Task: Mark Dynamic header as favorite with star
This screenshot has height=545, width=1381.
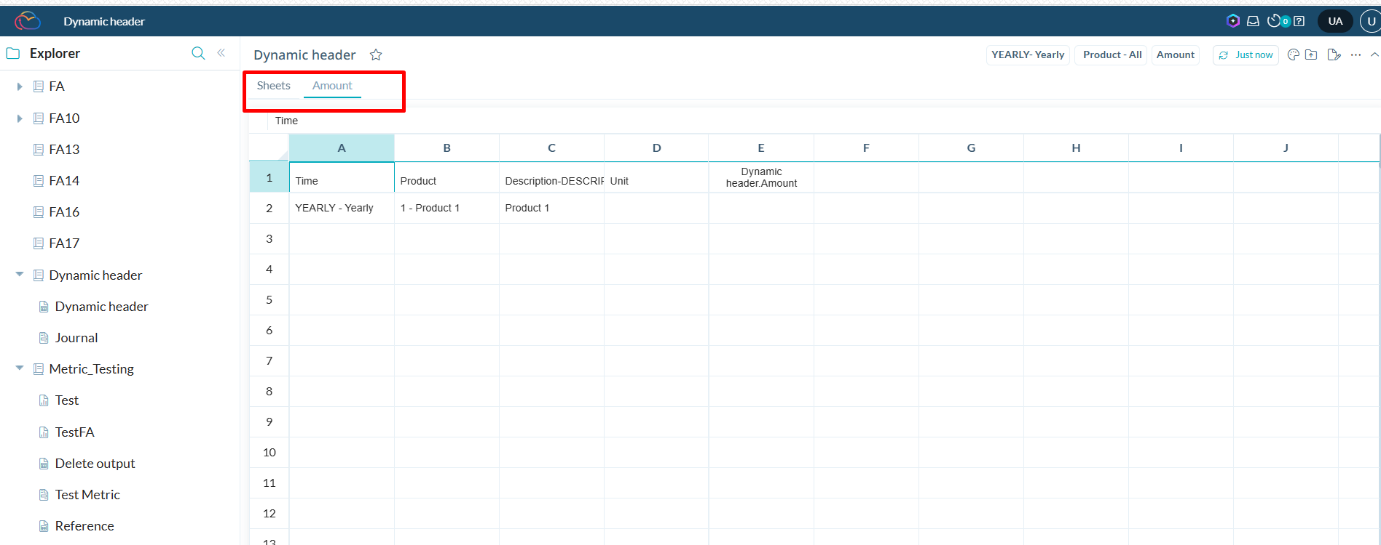Action: coord(376,55)
